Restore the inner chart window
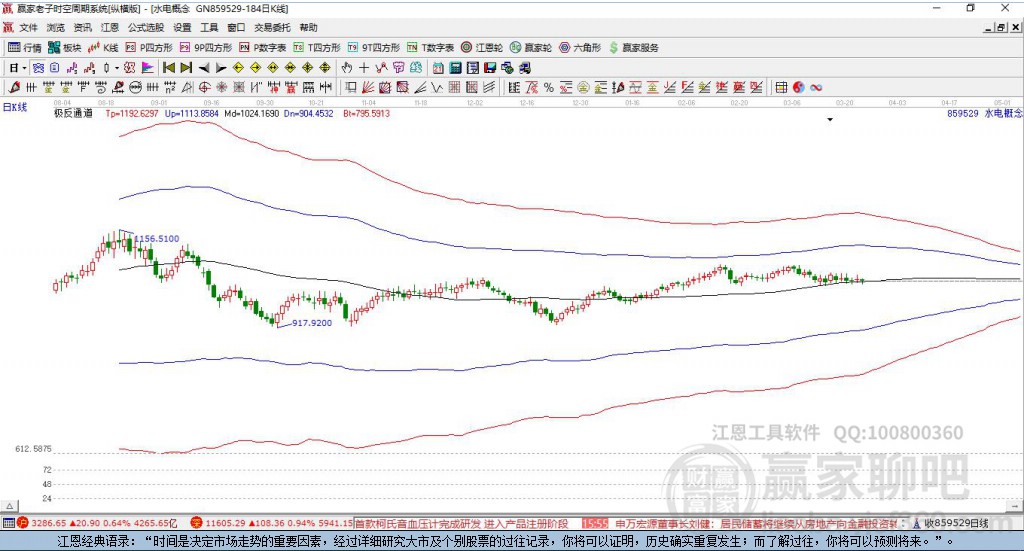Viewport: 1024px width, 551px height. coord(1000,27)
